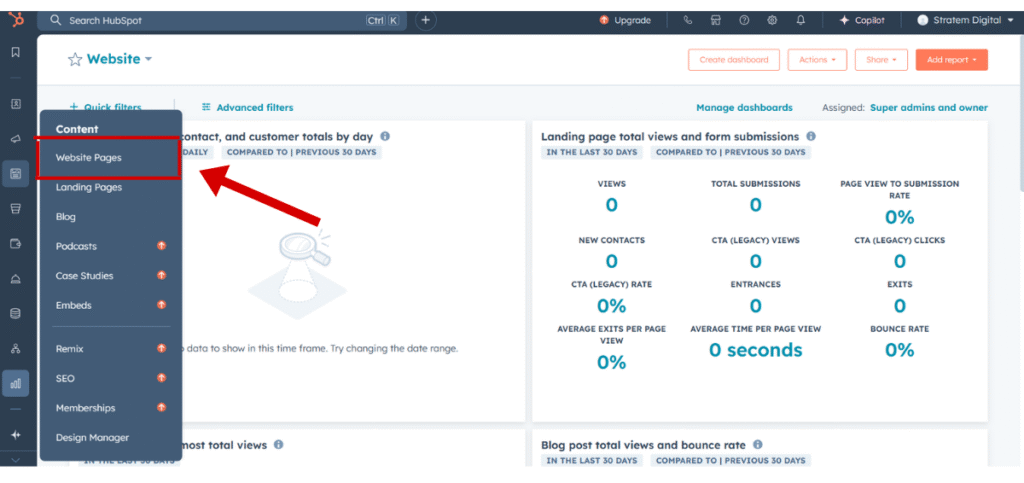The image size is (1024, 483).
Task: Click the info icon beside Landing page title
Action: (811, 136)
